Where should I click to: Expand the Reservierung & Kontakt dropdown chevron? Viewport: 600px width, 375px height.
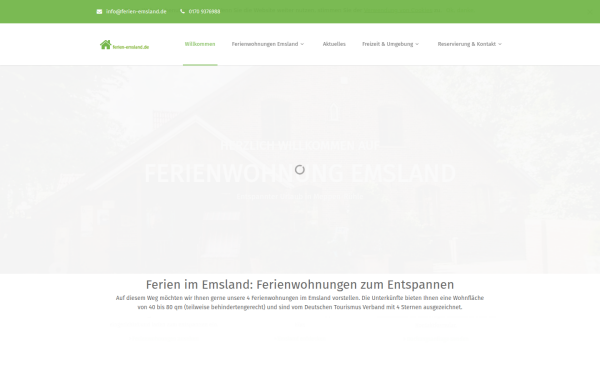click(x=500, y=44)
